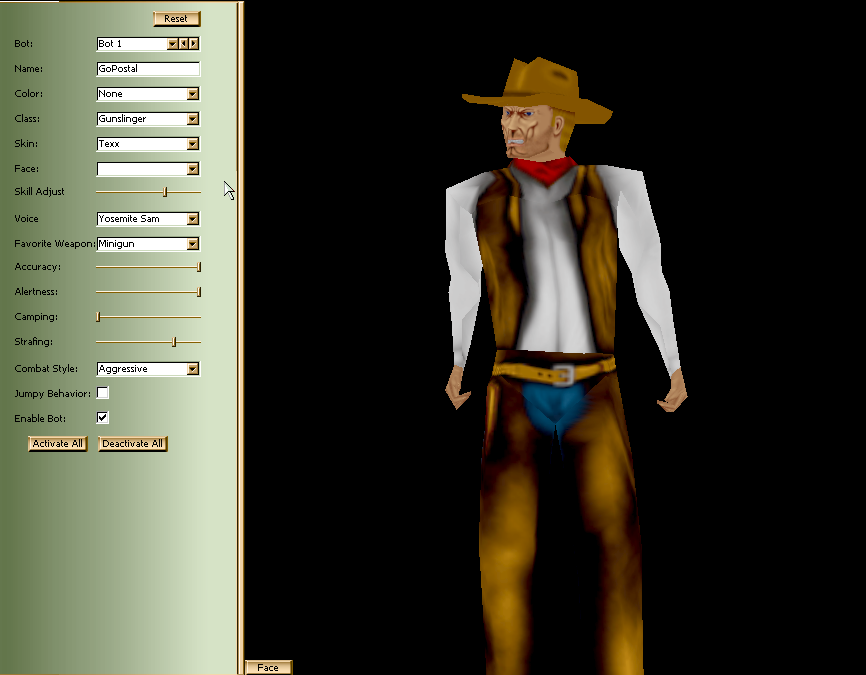Click the Name field containing GoPostal
866x675 pixels.
(148, 68)
